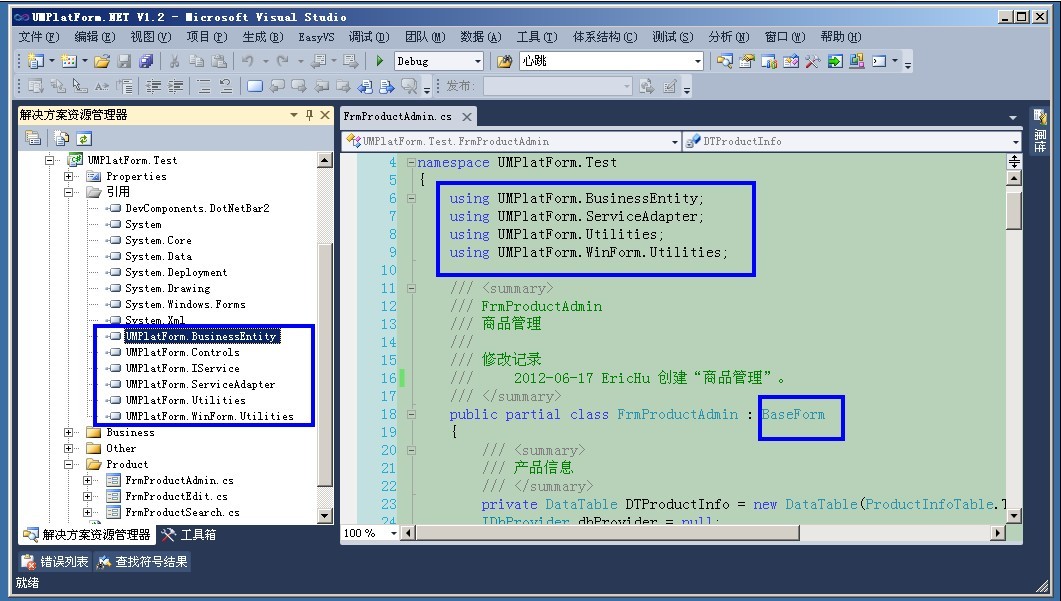Image resolution: width=1061 pixels, height=601 pixels.
Task: Close the FrmProductAdmin.cs tab
Action: (x=466, y=116)
